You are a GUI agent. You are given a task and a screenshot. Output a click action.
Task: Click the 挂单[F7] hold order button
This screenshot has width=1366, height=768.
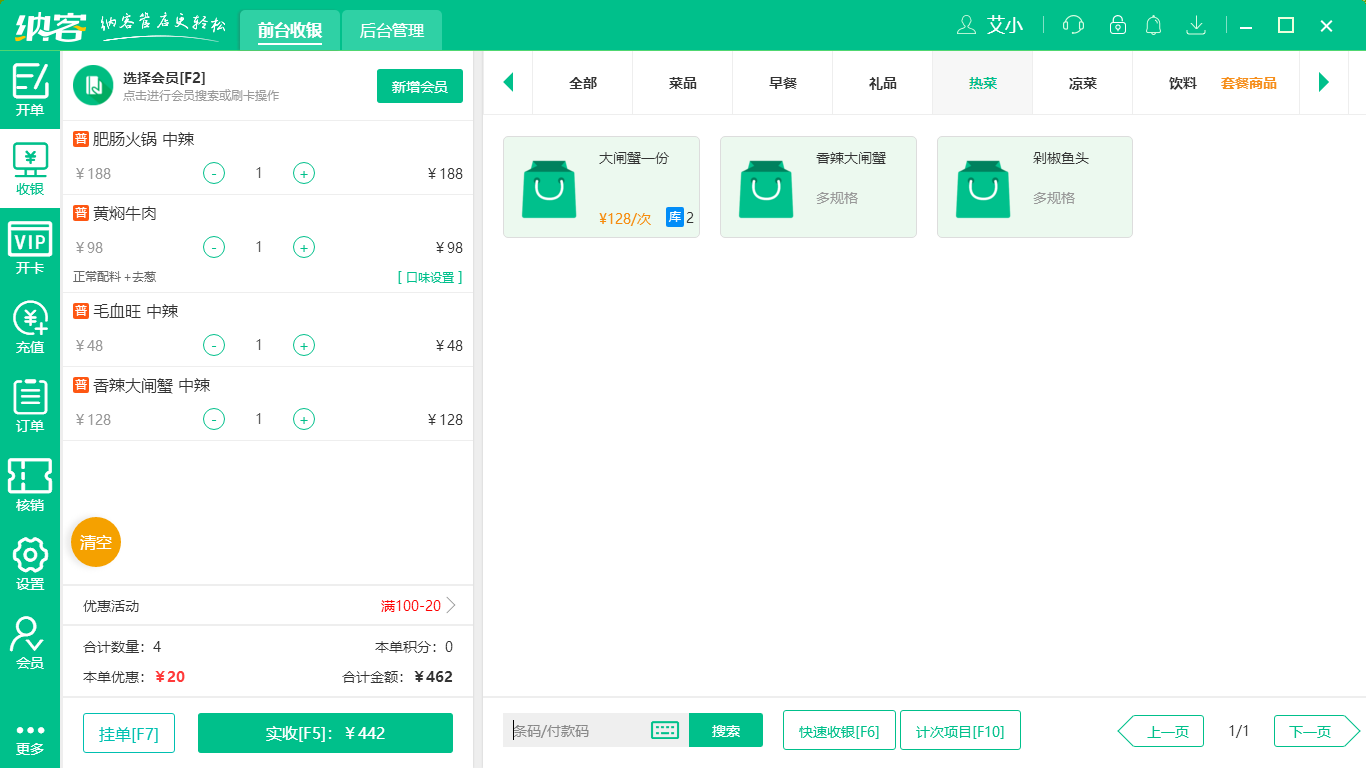pos(128,732)
